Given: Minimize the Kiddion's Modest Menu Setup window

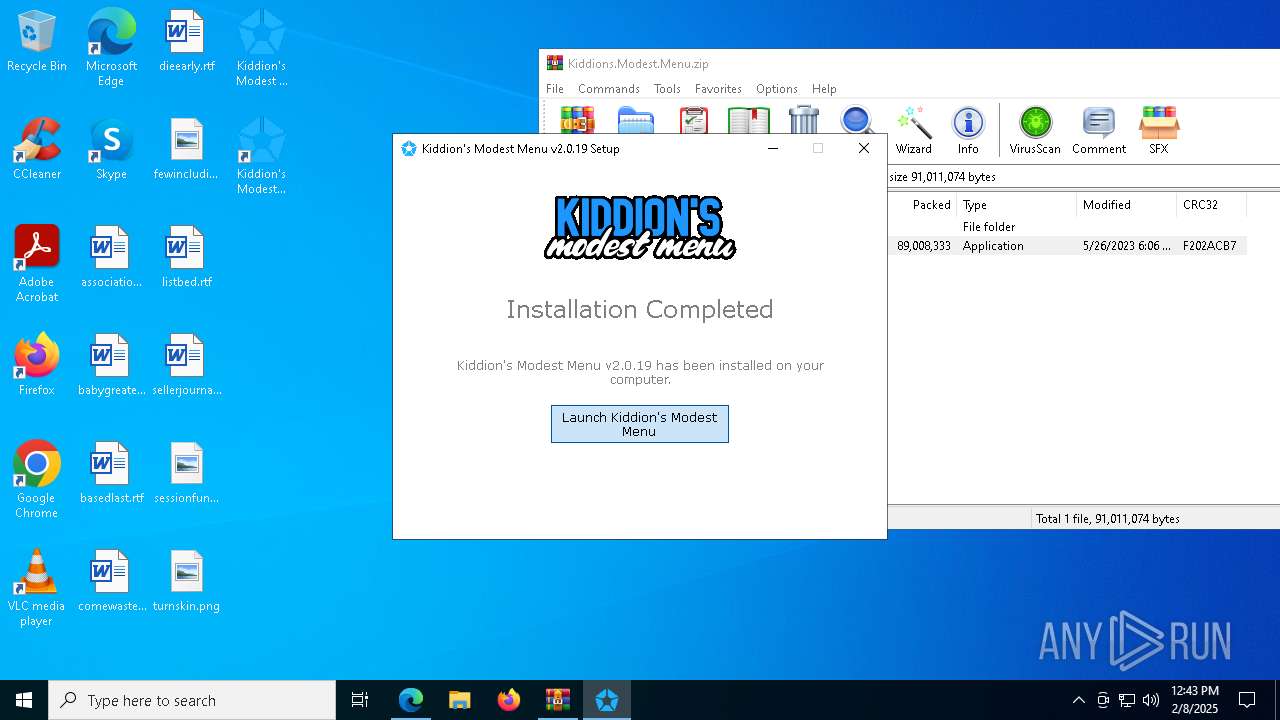Looking at the screenshot, I should (x=772, y=148).
